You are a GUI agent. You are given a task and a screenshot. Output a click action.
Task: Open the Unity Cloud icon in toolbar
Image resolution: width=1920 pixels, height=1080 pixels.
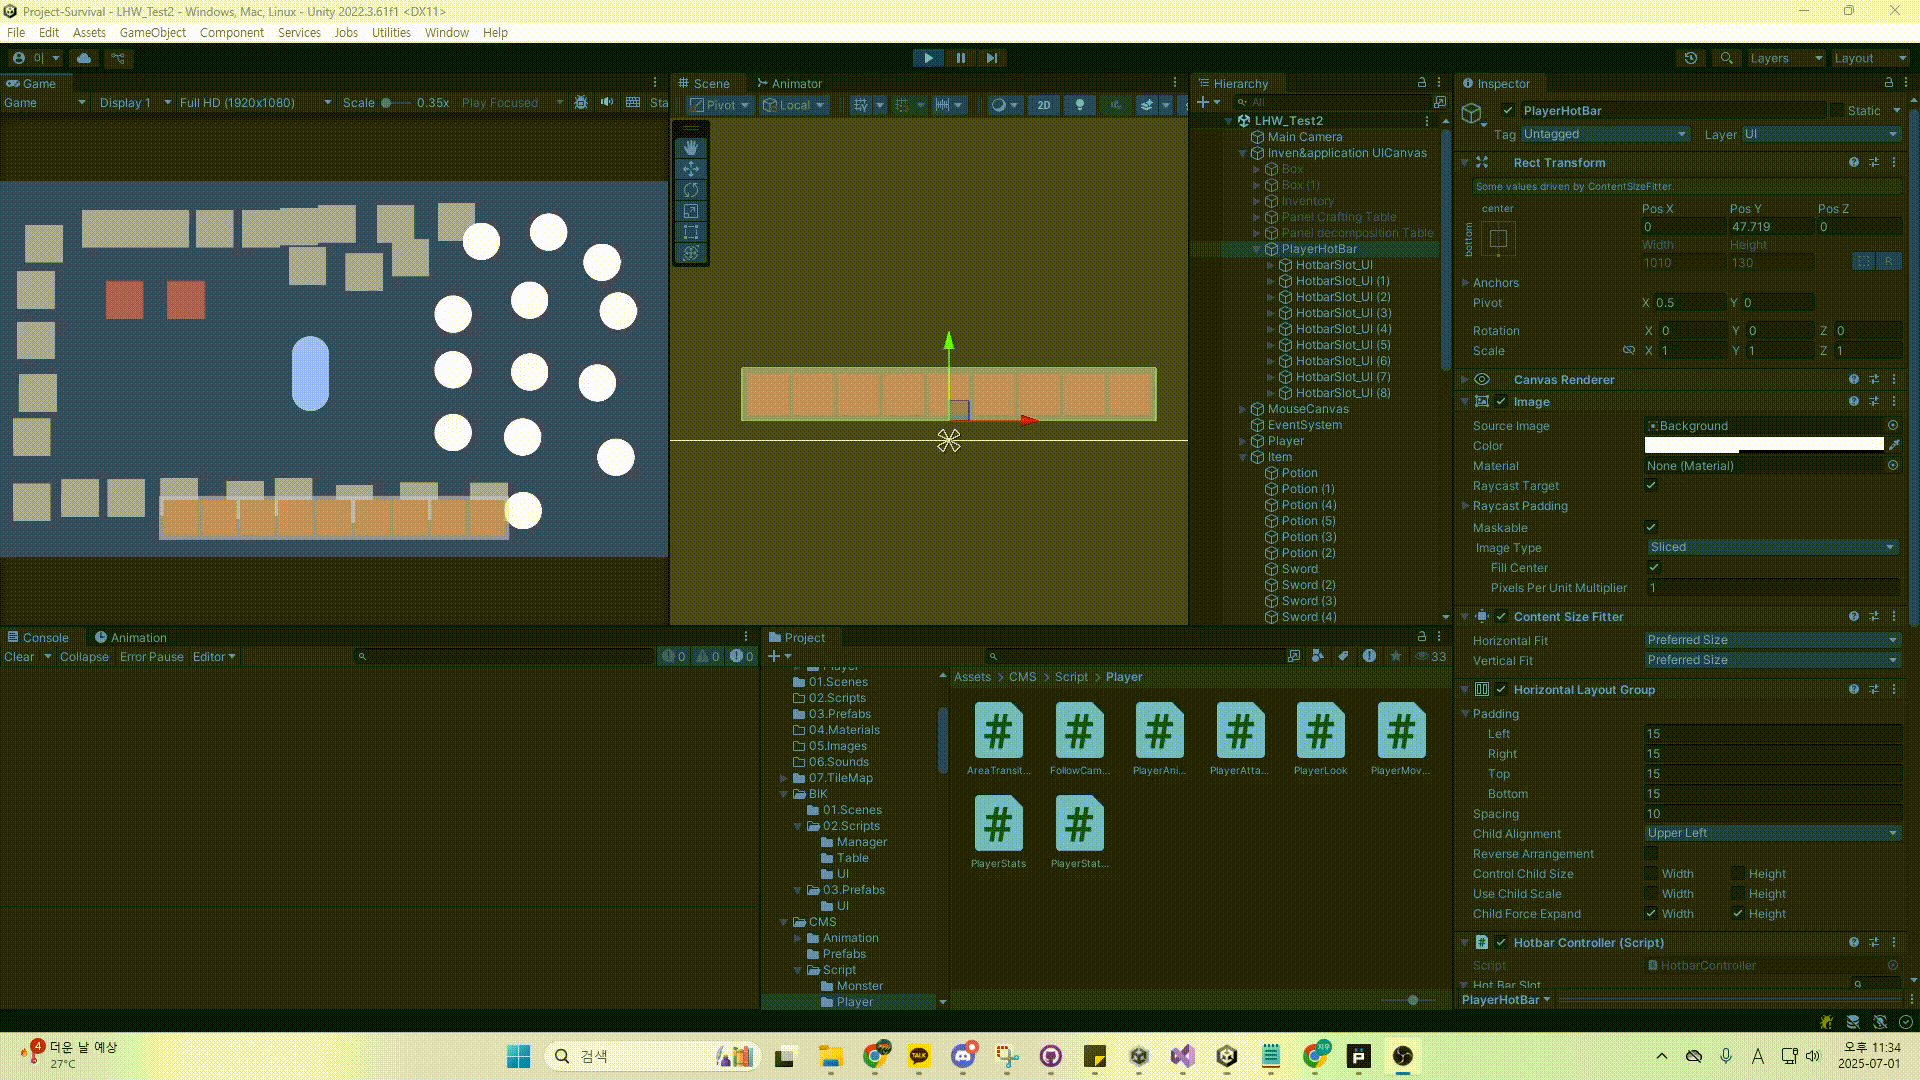(84, 58)
